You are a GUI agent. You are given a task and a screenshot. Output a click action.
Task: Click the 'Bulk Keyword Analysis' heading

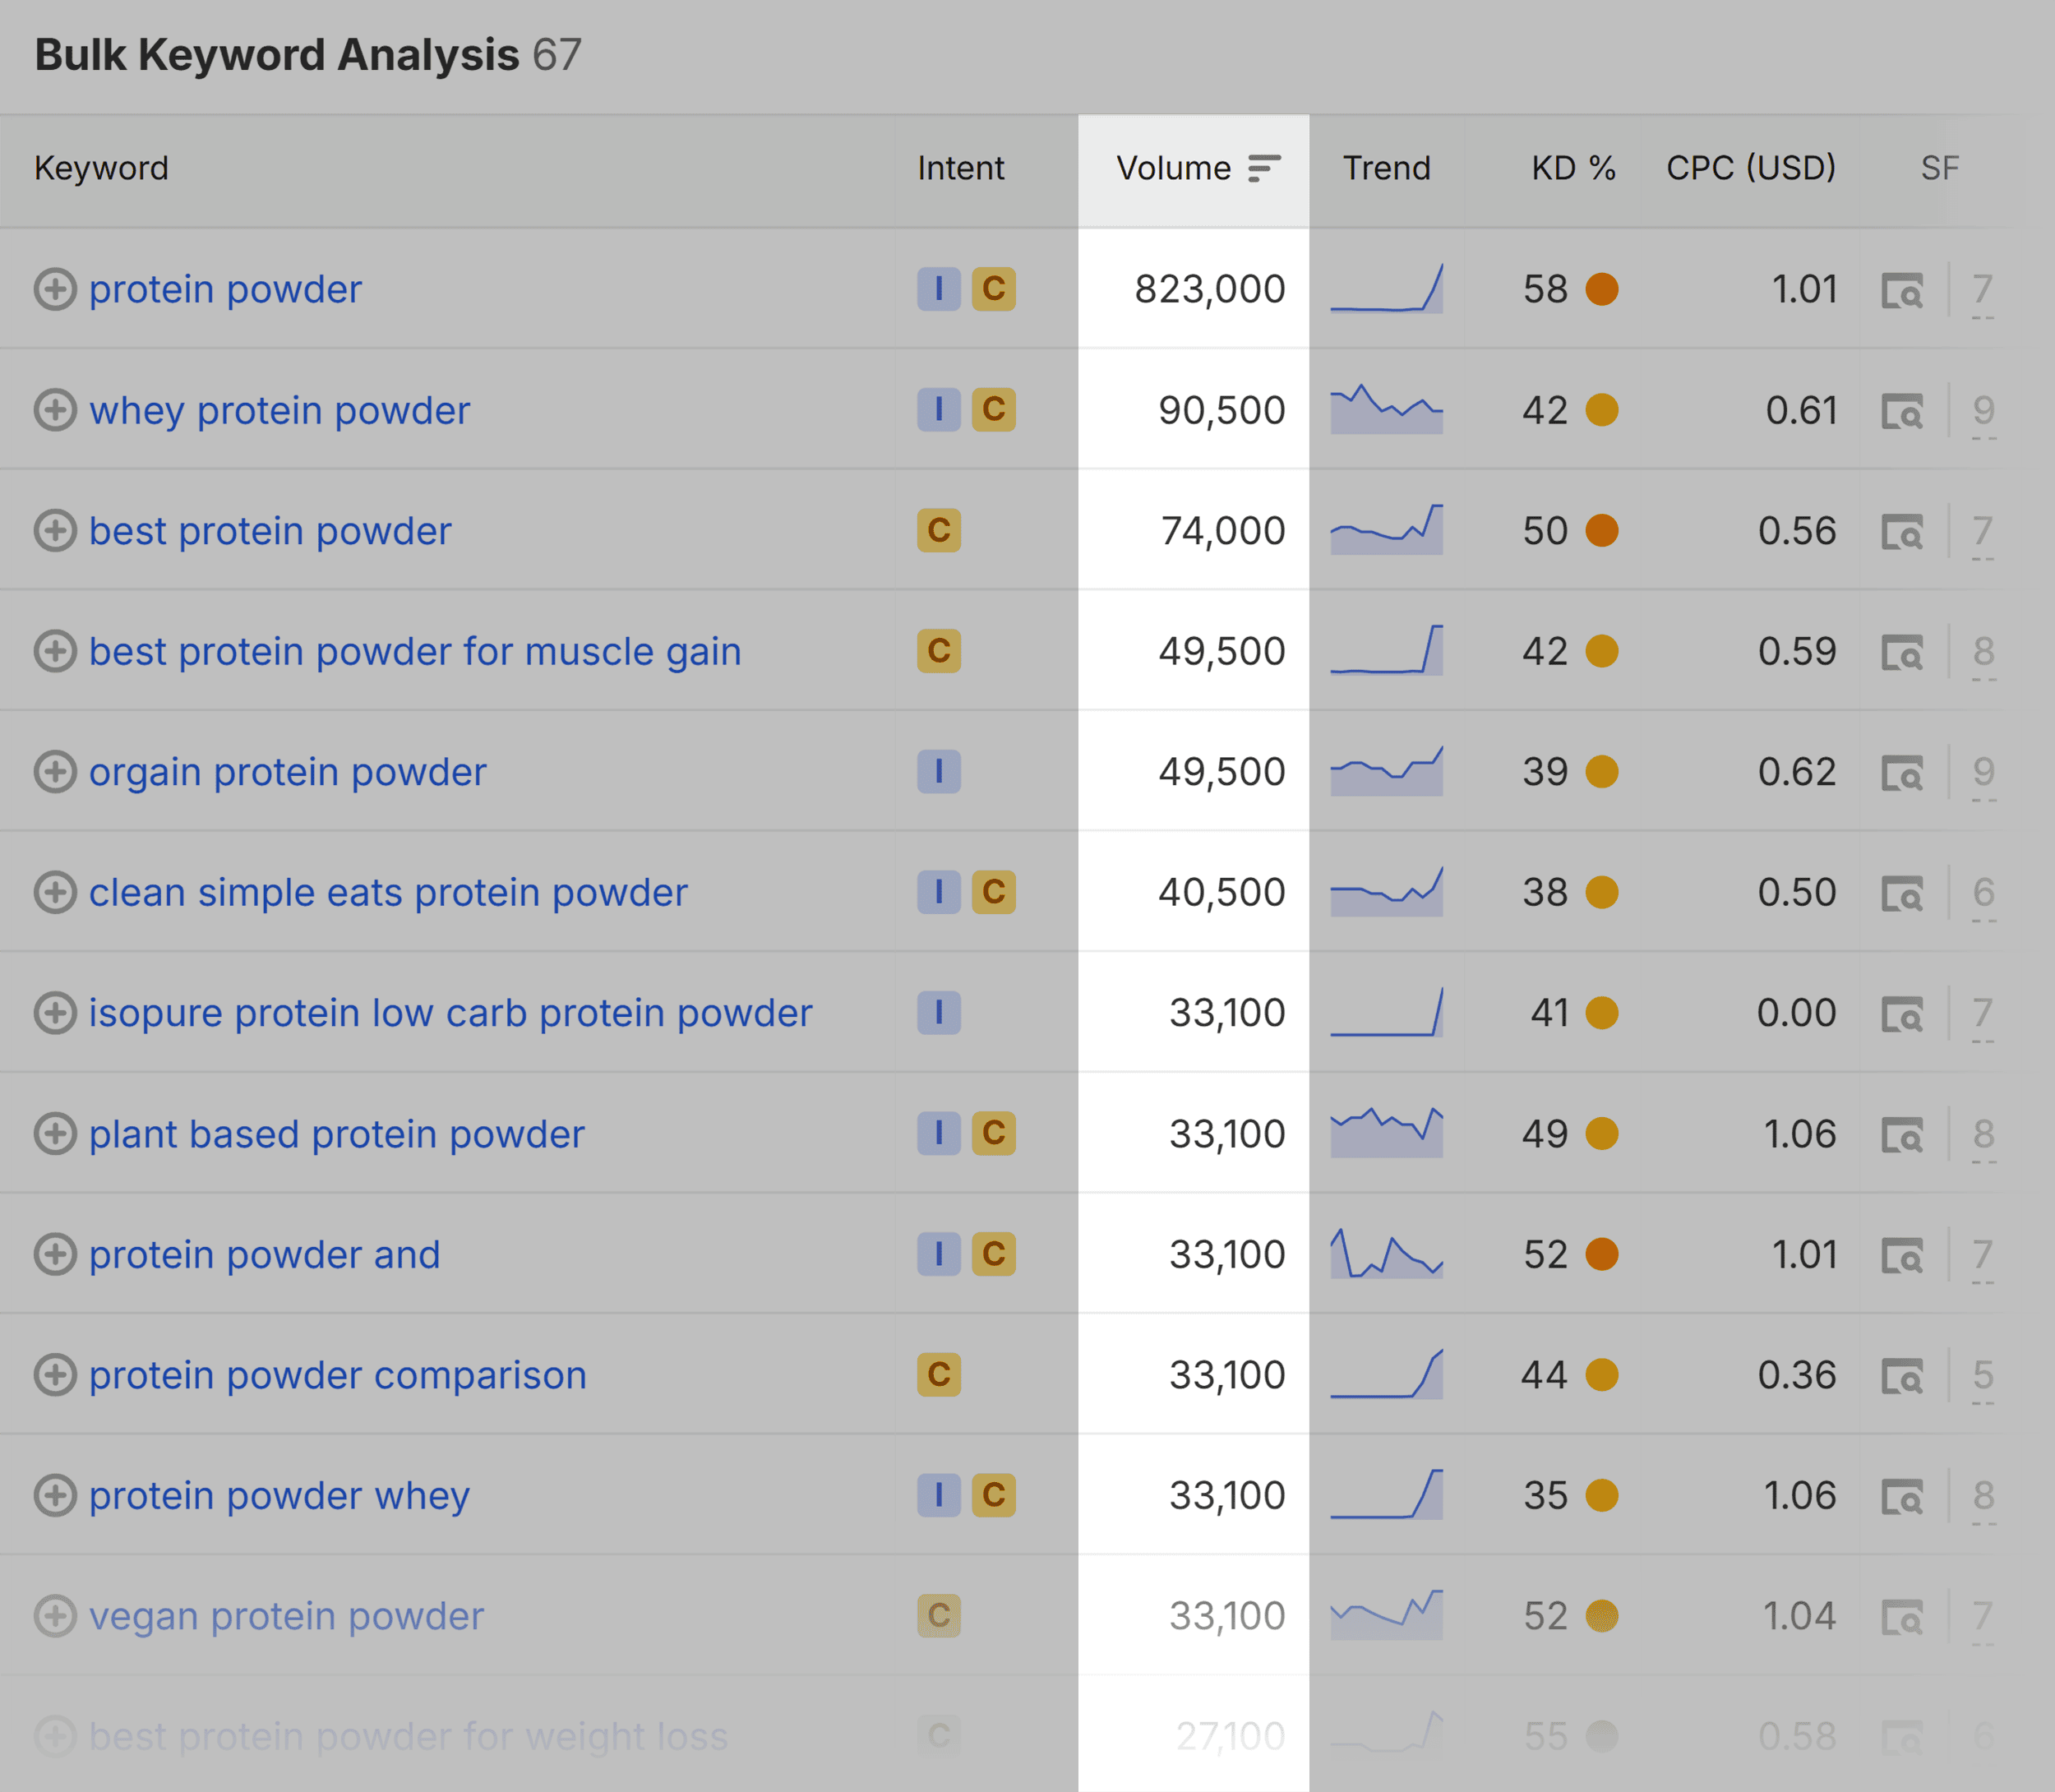click(277, 55)
